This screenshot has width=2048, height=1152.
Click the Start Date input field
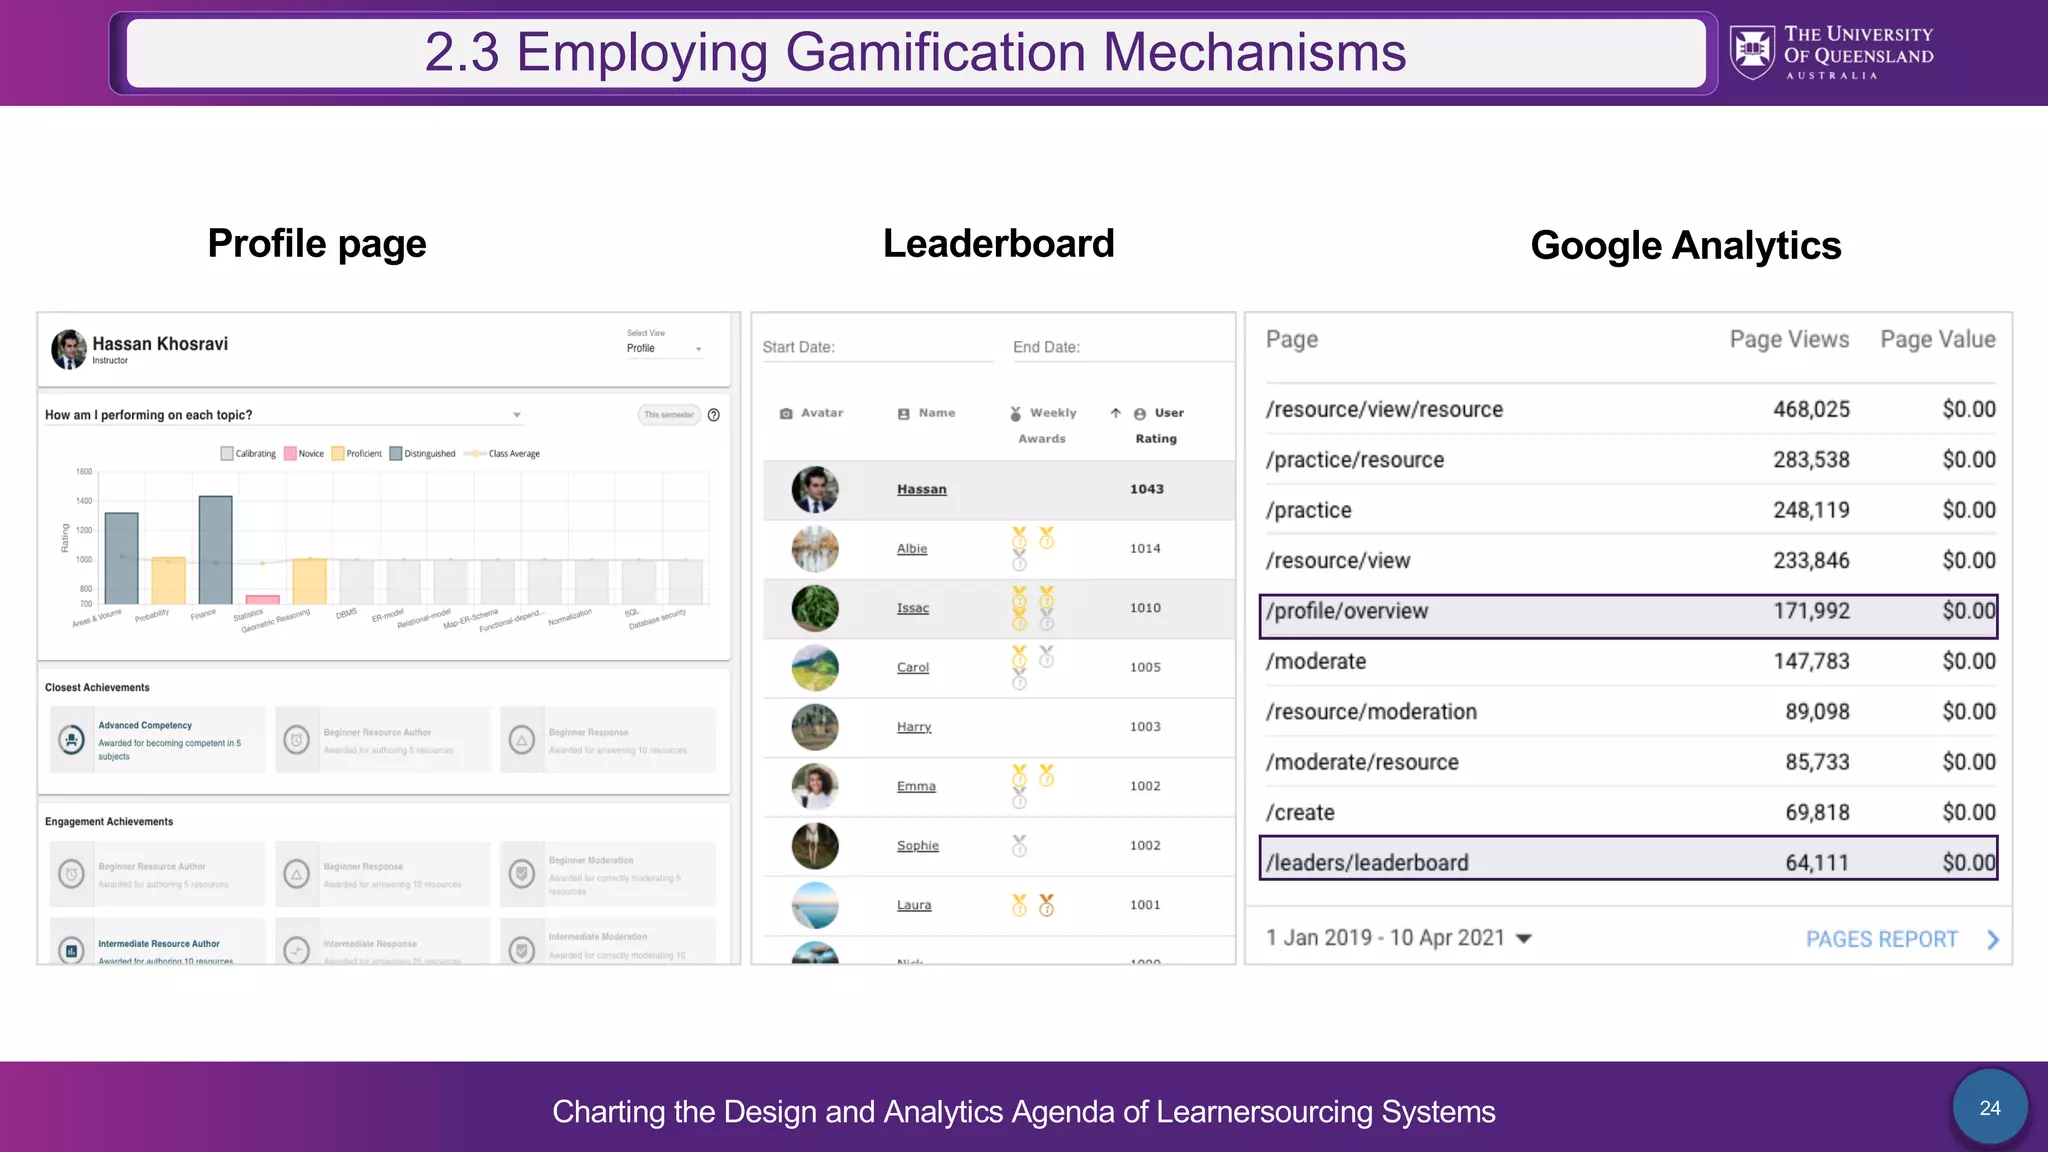coord(878,347)
